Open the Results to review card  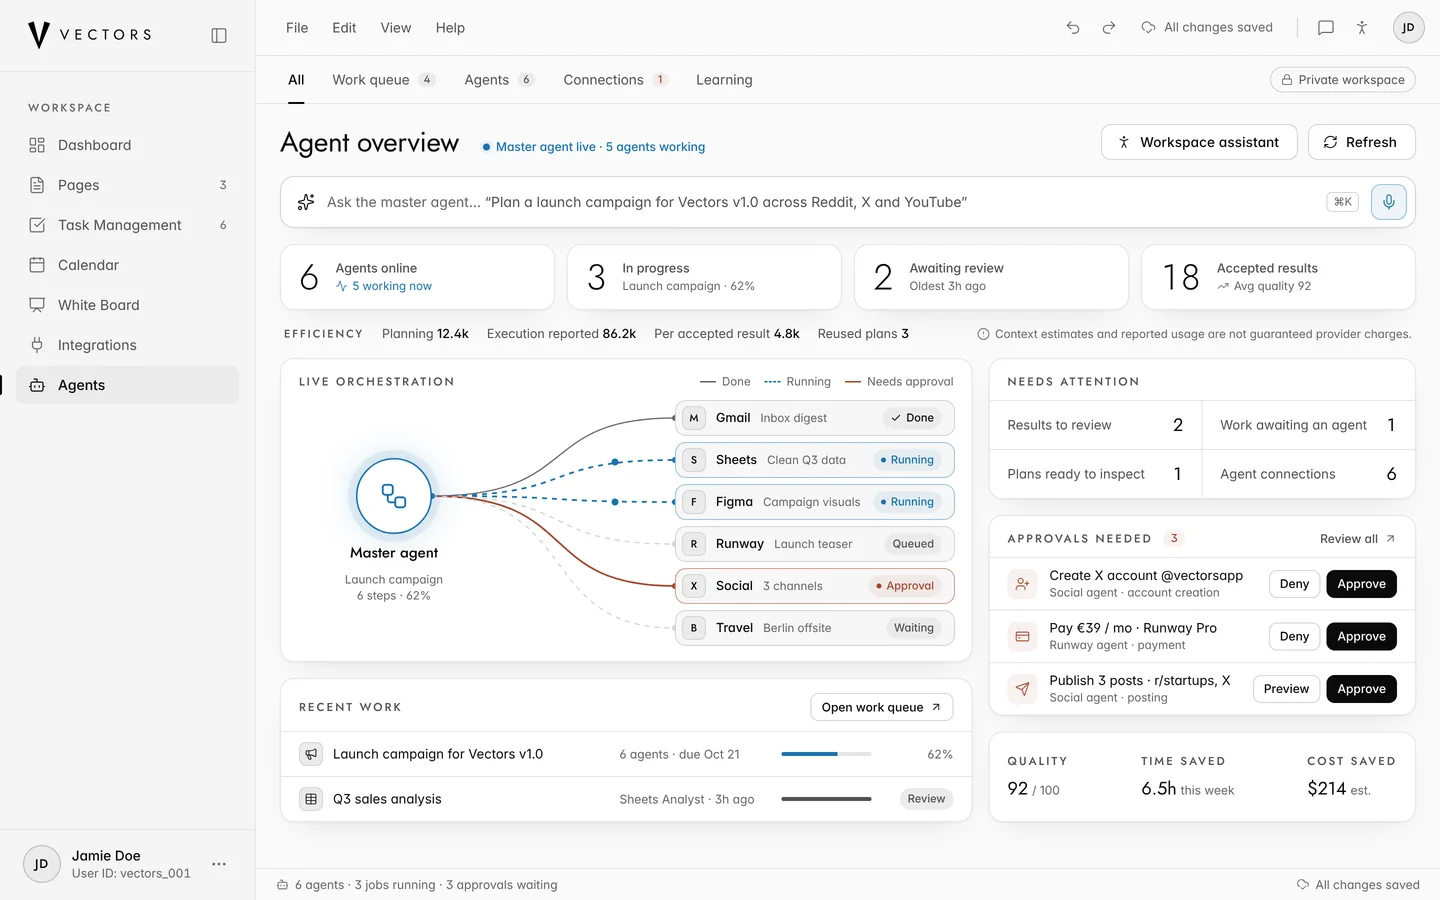(x=1095, y=425)
